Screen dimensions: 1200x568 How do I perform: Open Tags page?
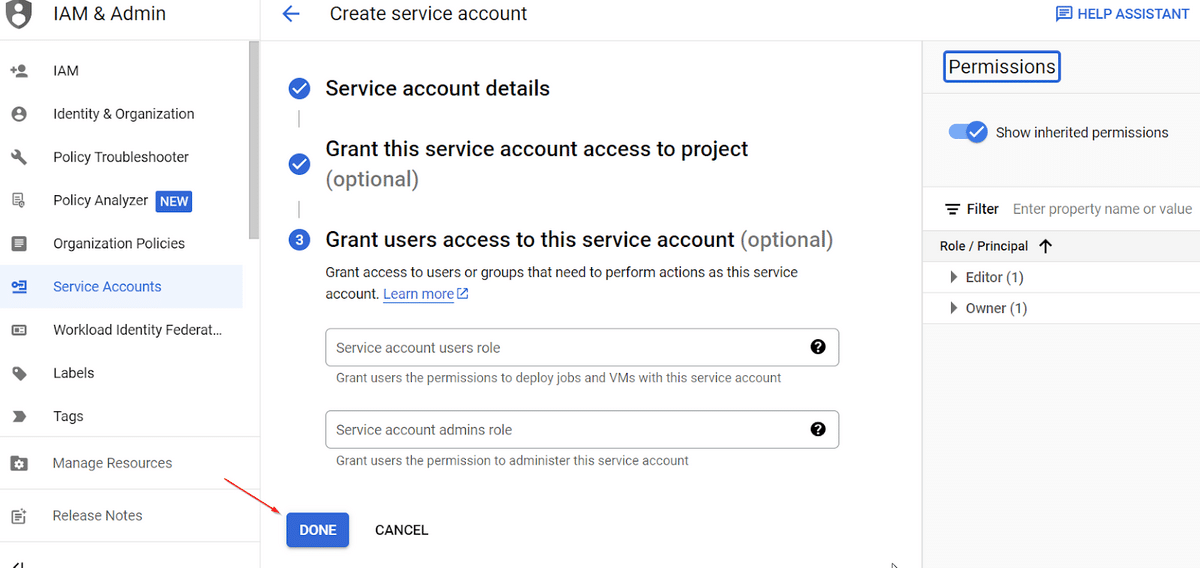(x=68, y=416)
